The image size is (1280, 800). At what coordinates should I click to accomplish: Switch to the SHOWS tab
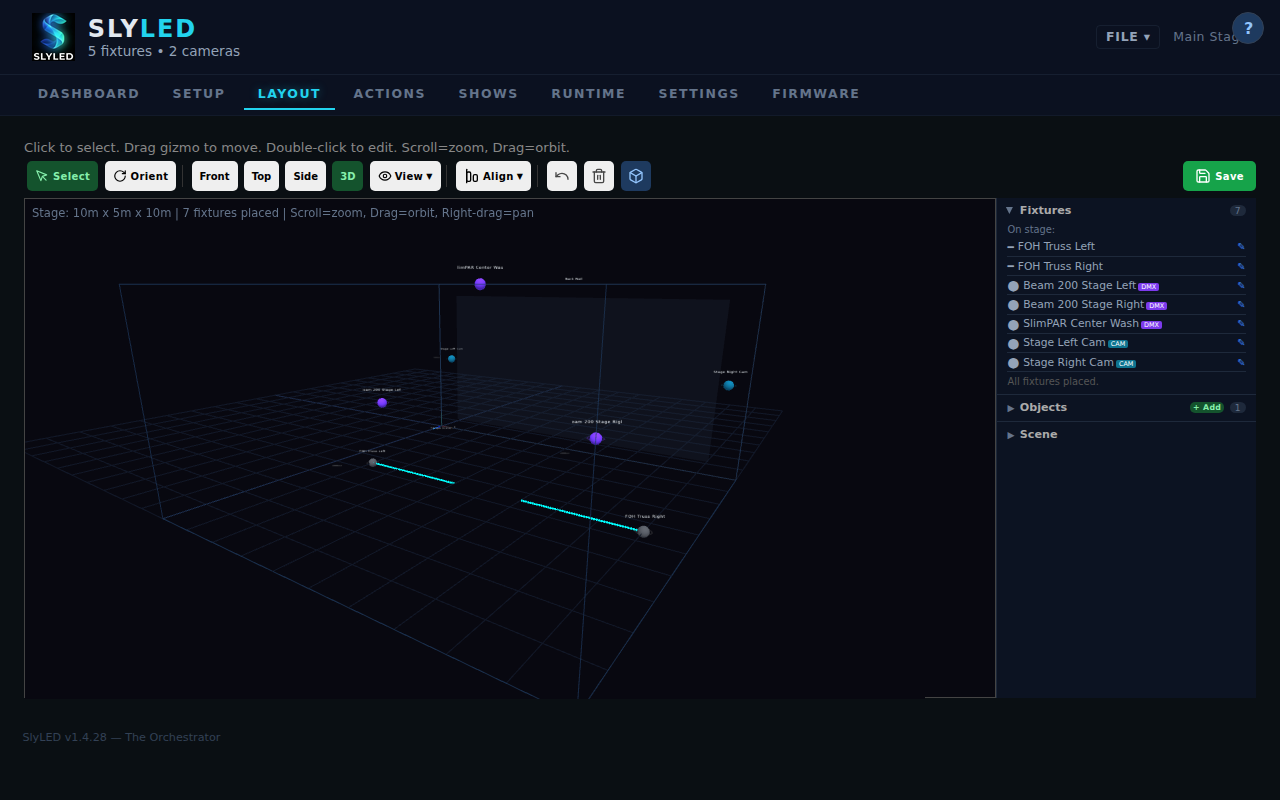488,93
